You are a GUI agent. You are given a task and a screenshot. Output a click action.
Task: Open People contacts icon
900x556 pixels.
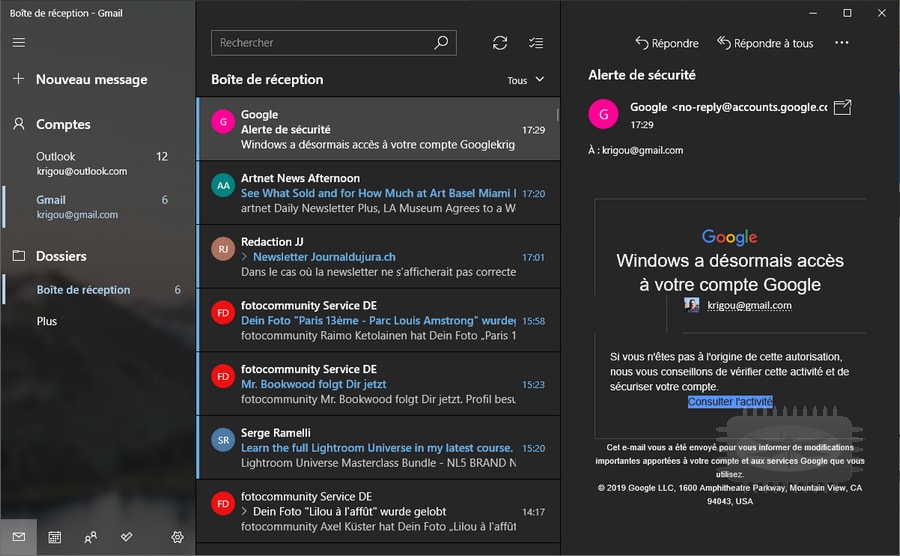[91, 537]
